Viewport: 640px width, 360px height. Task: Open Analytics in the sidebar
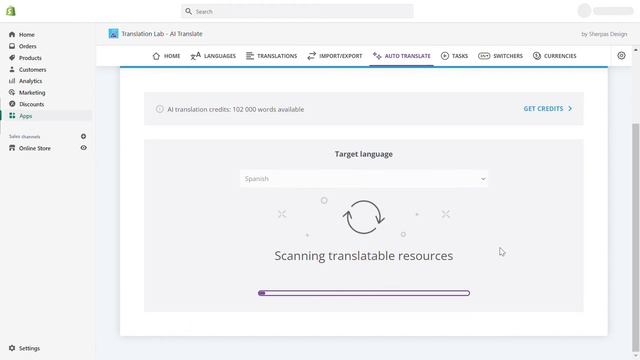pos(30,81)
